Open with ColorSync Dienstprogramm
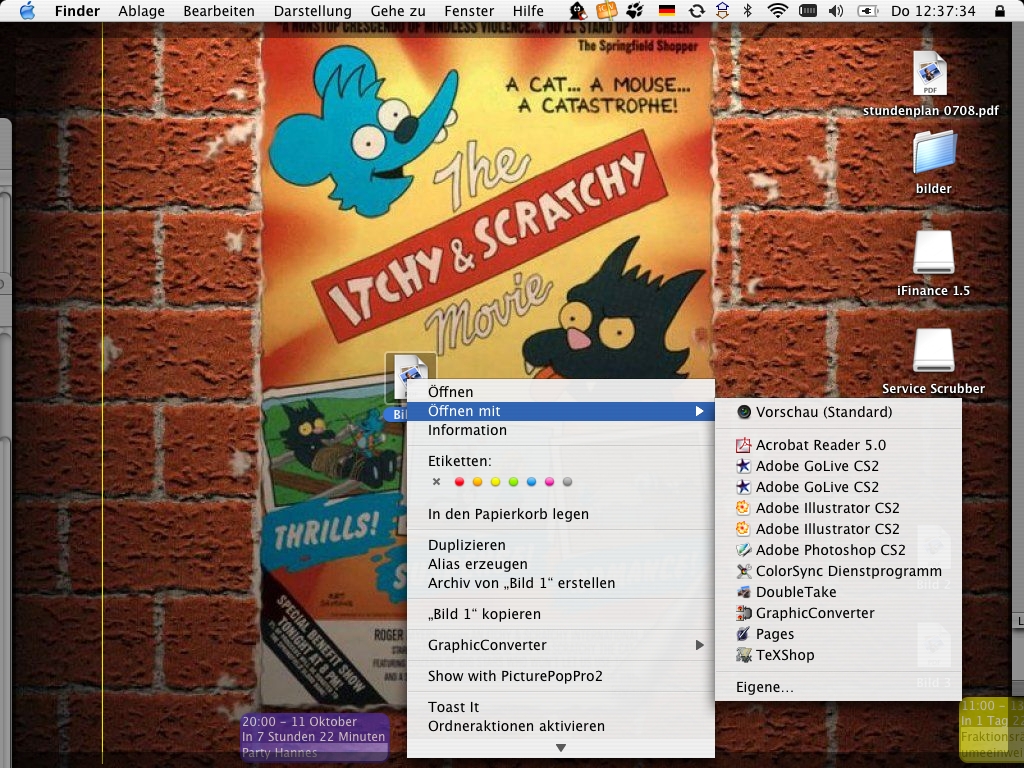Screen dimensions: 1024x768 coord(838,571)
